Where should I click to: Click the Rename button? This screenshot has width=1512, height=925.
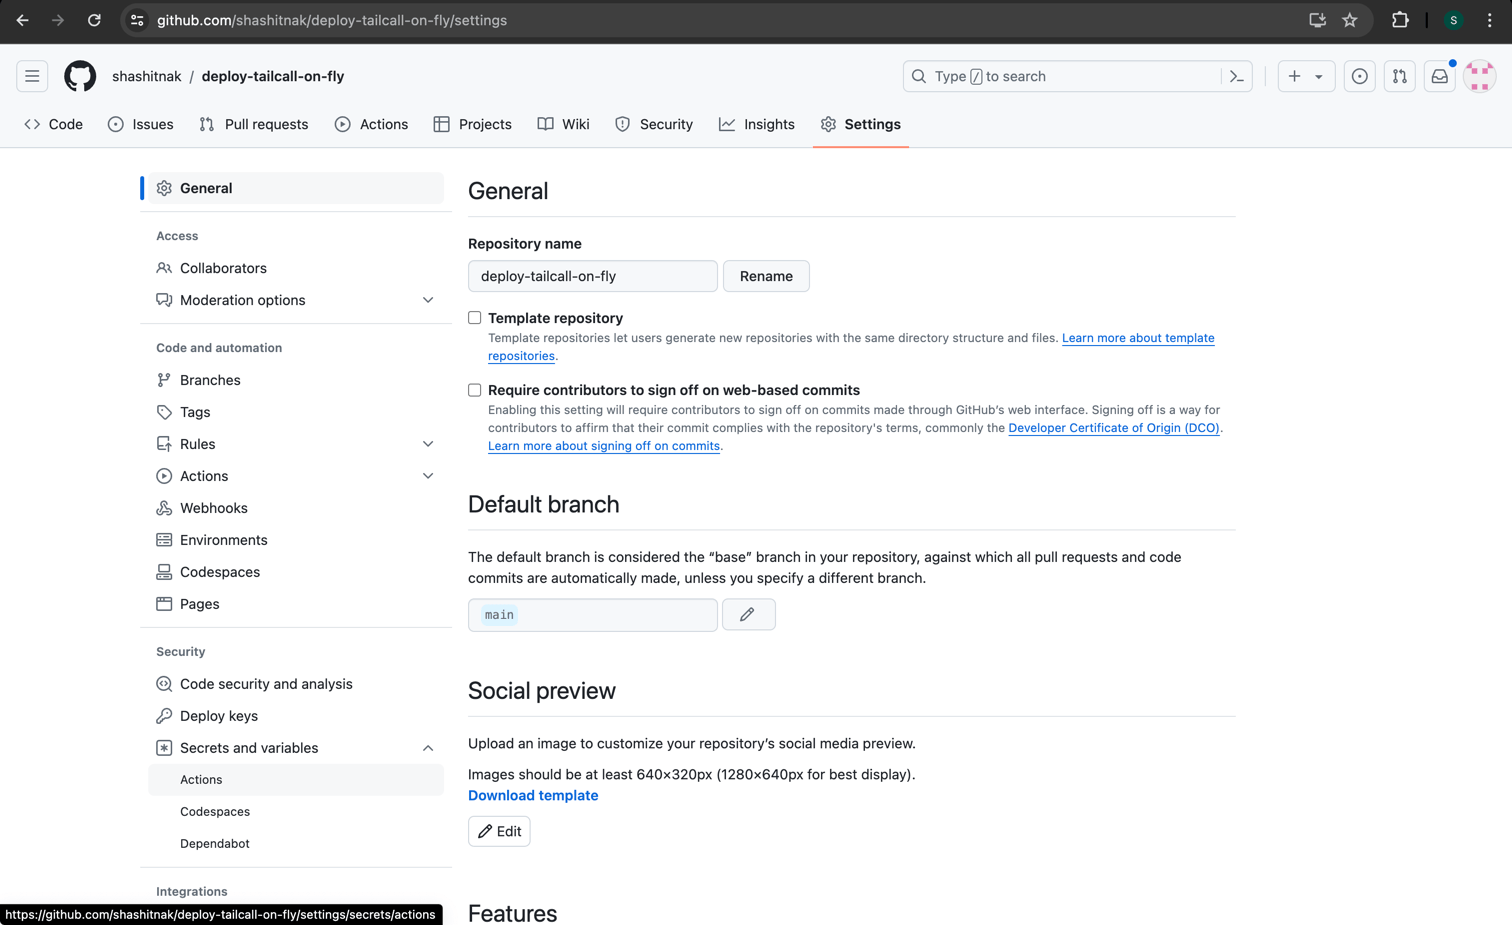point(766,276)
